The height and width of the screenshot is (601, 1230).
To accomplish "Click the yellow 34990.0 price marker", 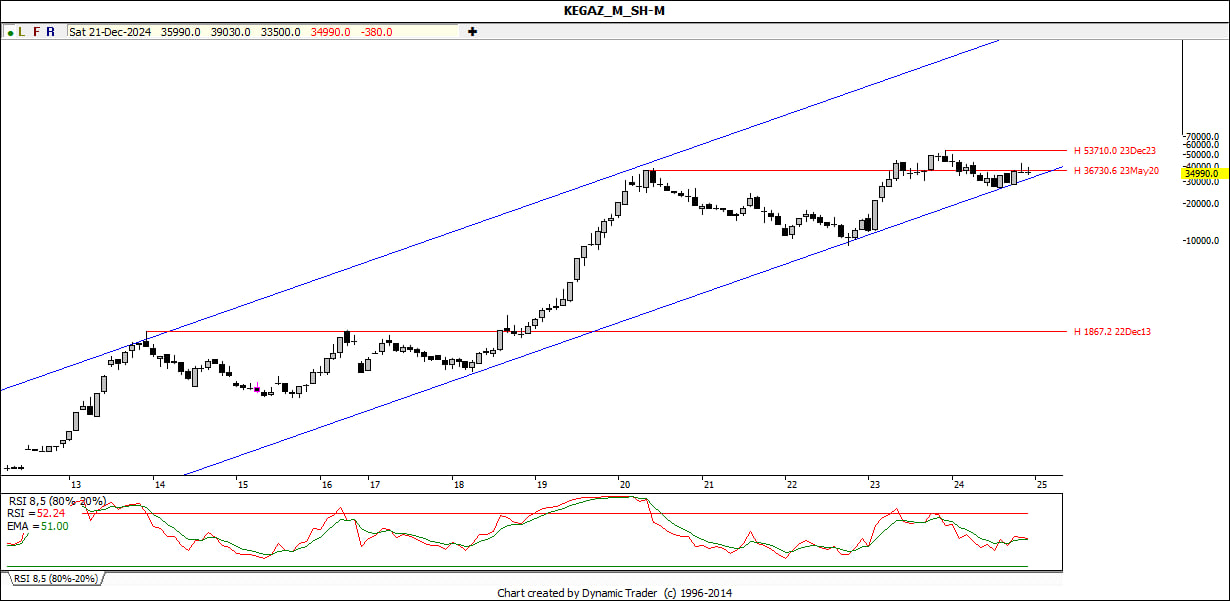I will tap(1203, 174).
